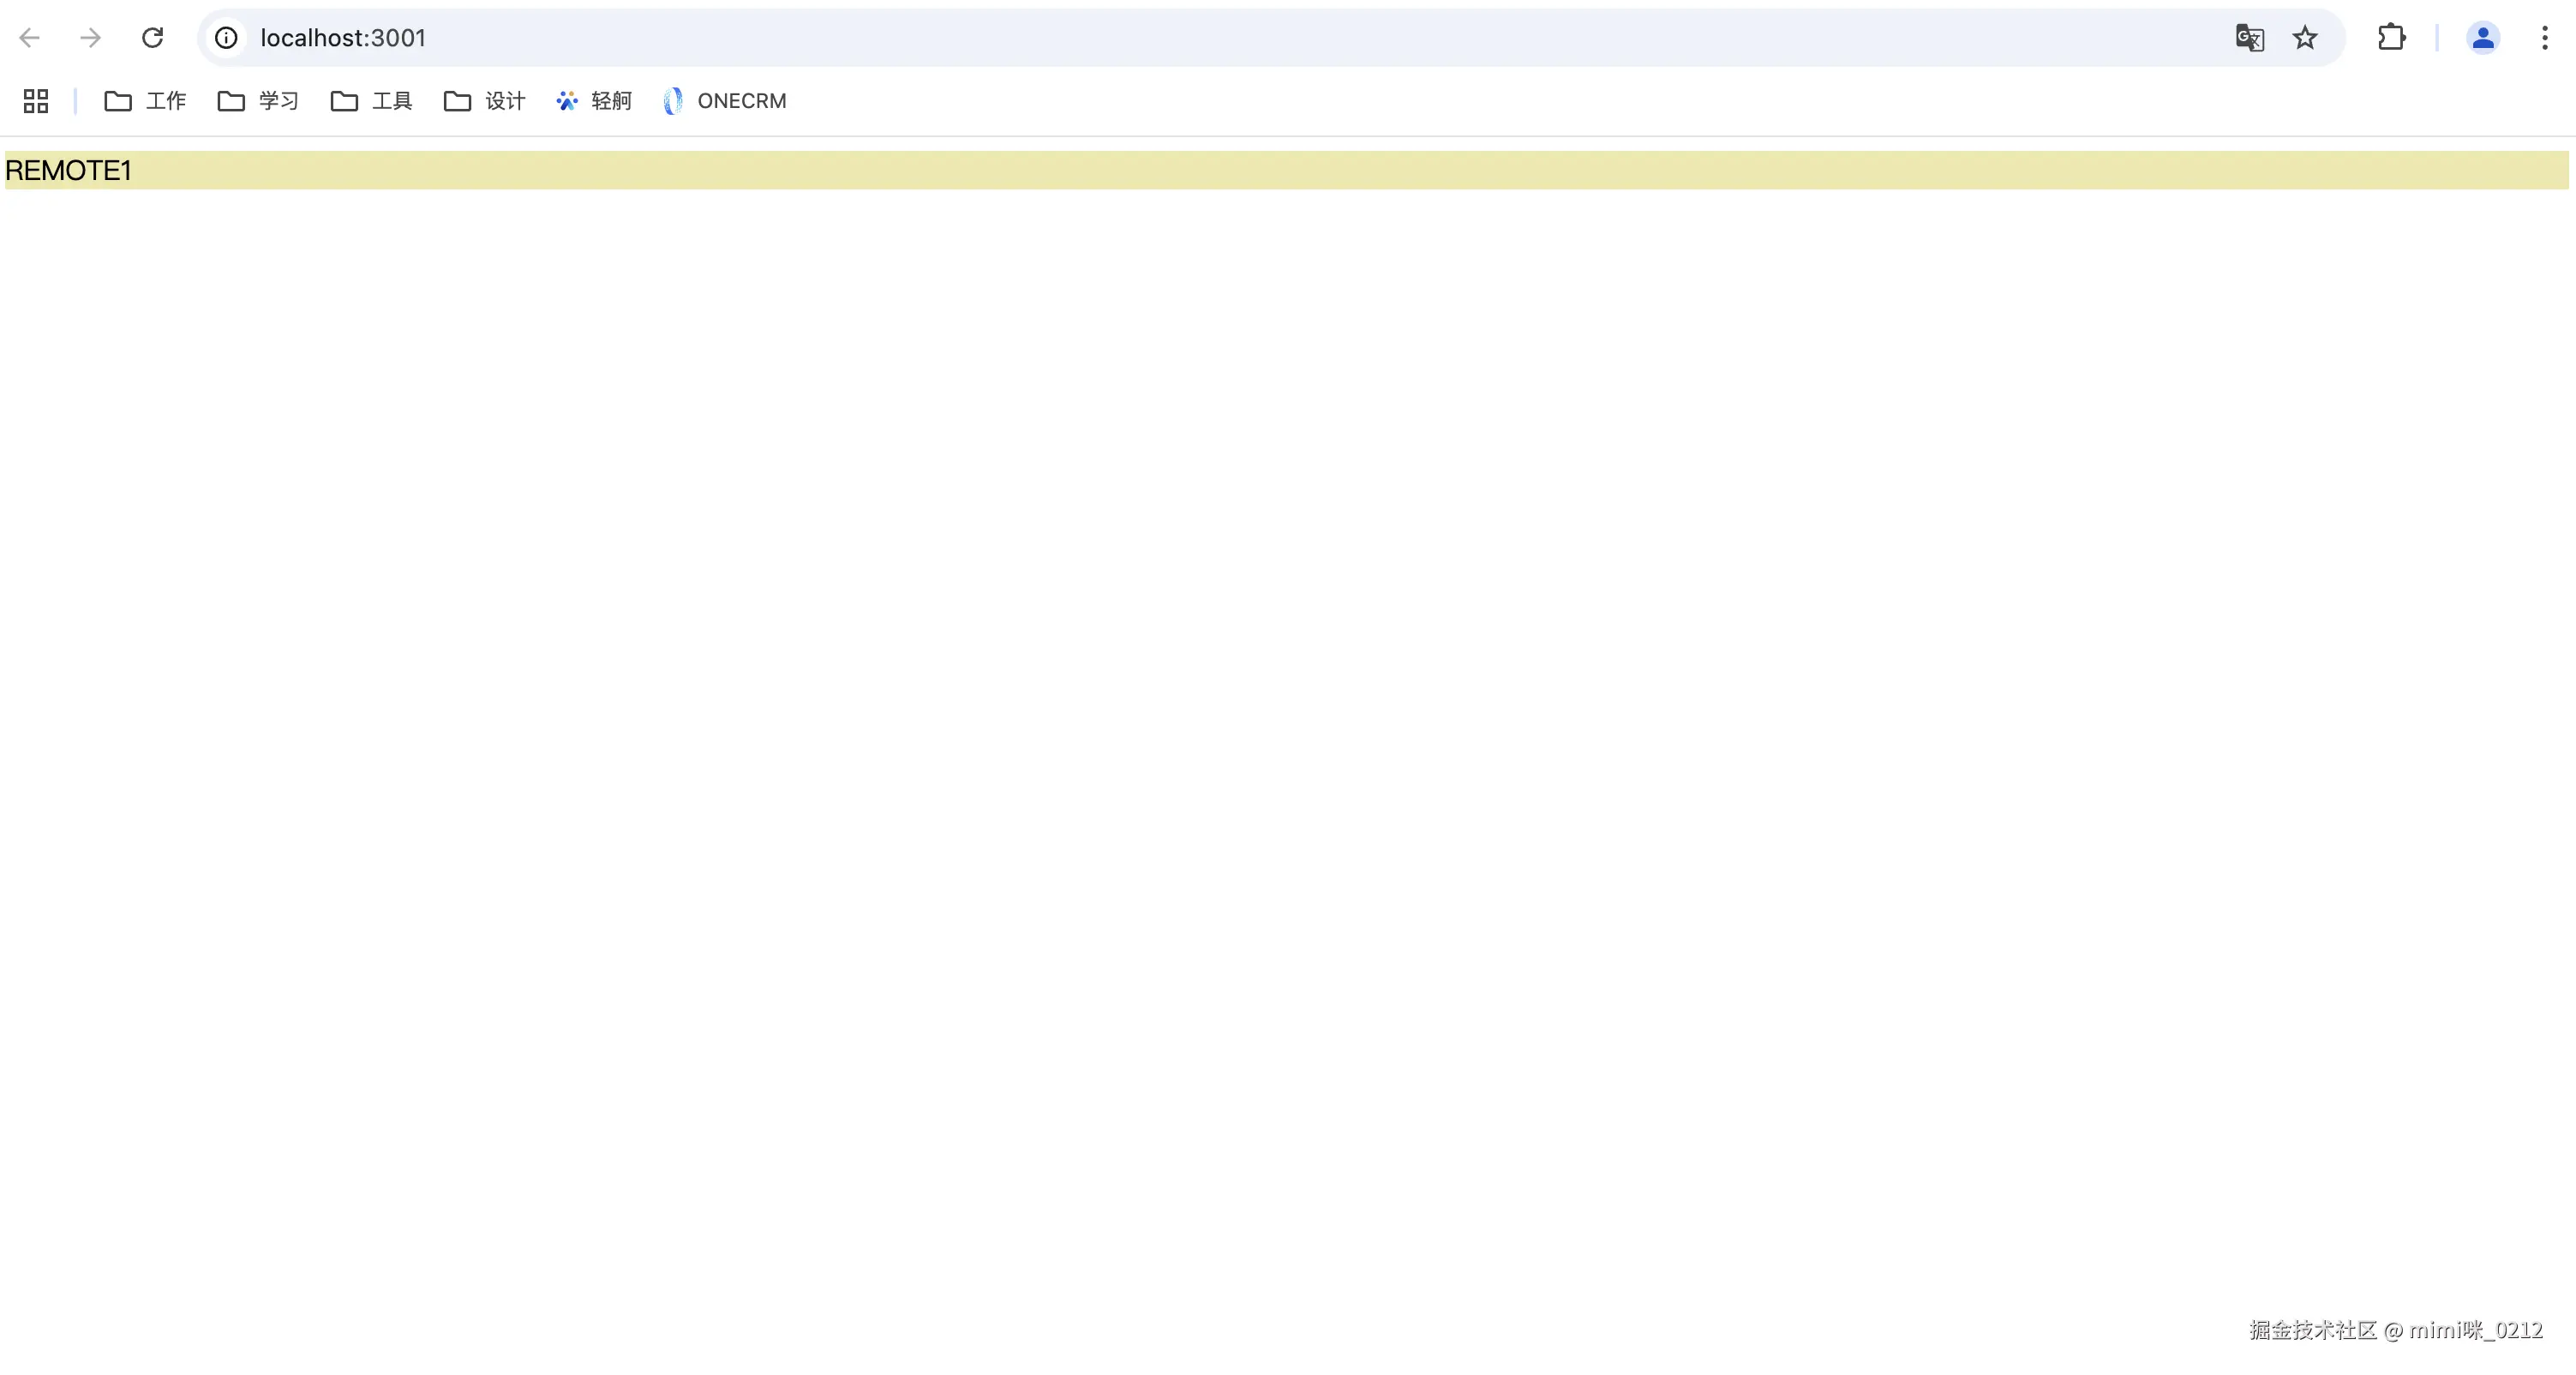This screenshot has height=1375, width=2576.
Task: Click the browser back arrow
Action: [30, 38]
